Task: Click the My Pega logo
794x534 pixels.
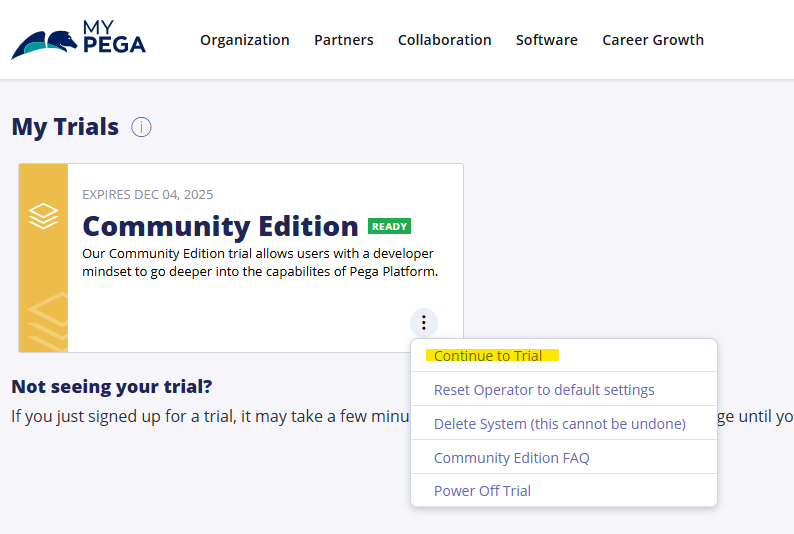Action: 78,40
